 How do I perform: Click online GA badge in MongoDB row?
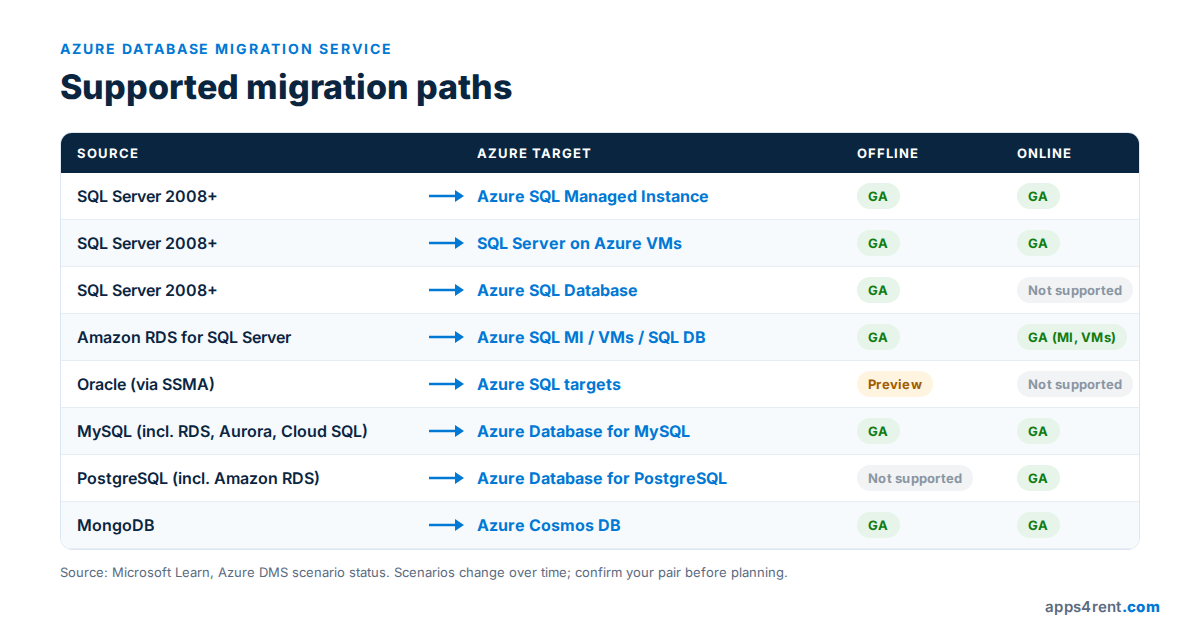pyautogui.click(x=1038, y=525)
